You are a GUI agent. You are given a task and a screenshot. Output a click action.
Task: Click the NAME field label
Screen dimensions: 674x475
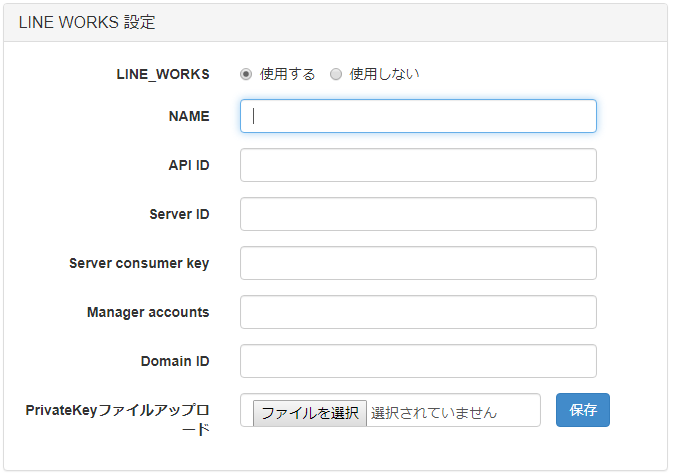coord(189,116)
